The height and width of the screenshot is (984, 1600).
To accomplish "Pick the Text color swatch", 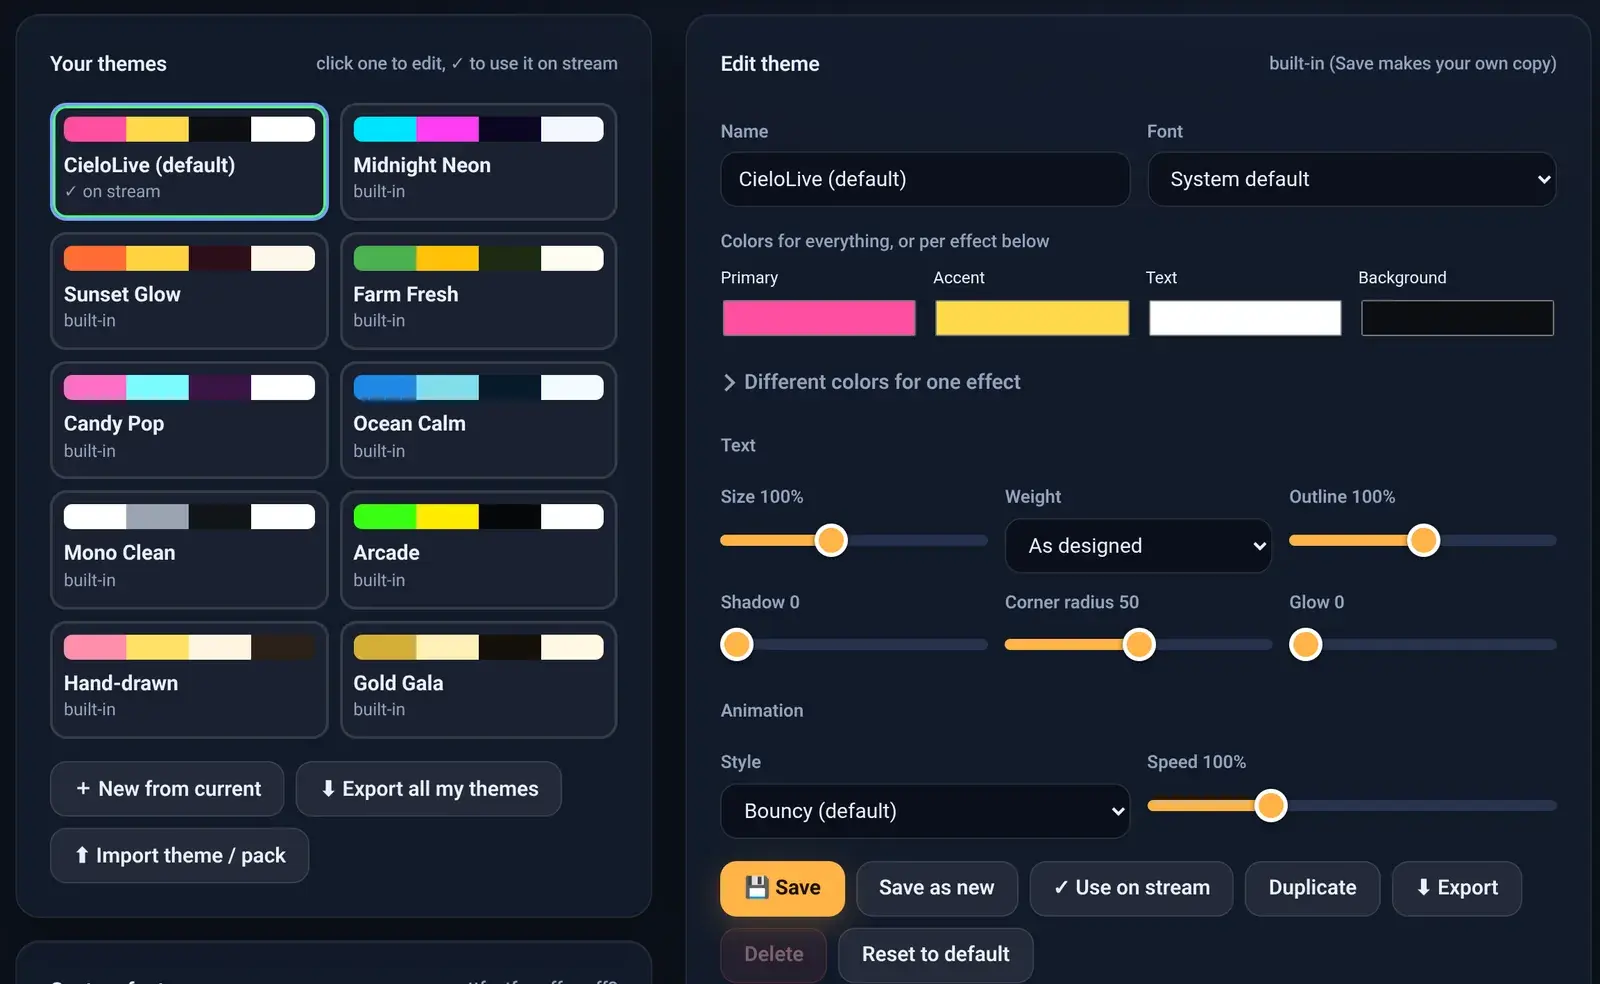I will click(x=1245, y=318).
